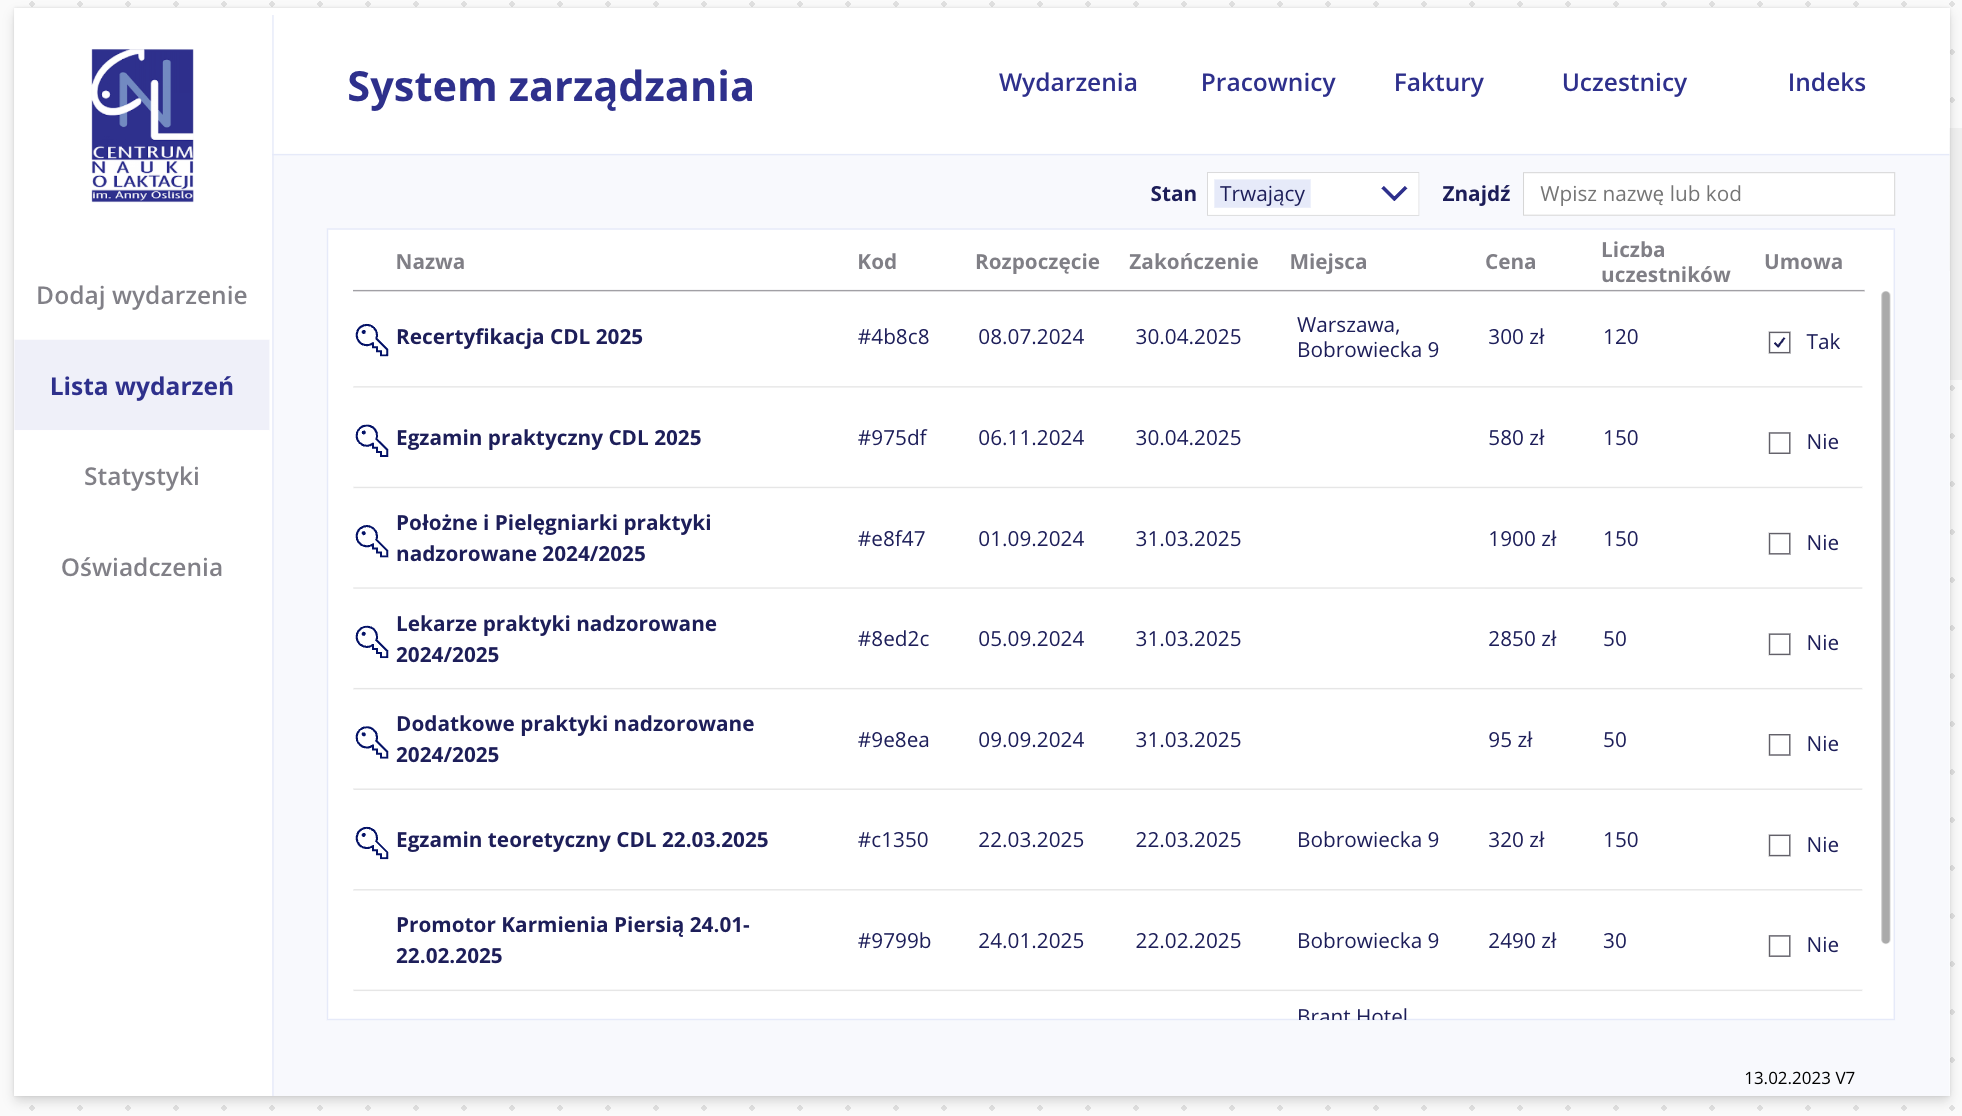Screen dimensions: 1962x1116
Task: Select Dodaj wydarzenie in sidebar
Action: pos(142,295)
